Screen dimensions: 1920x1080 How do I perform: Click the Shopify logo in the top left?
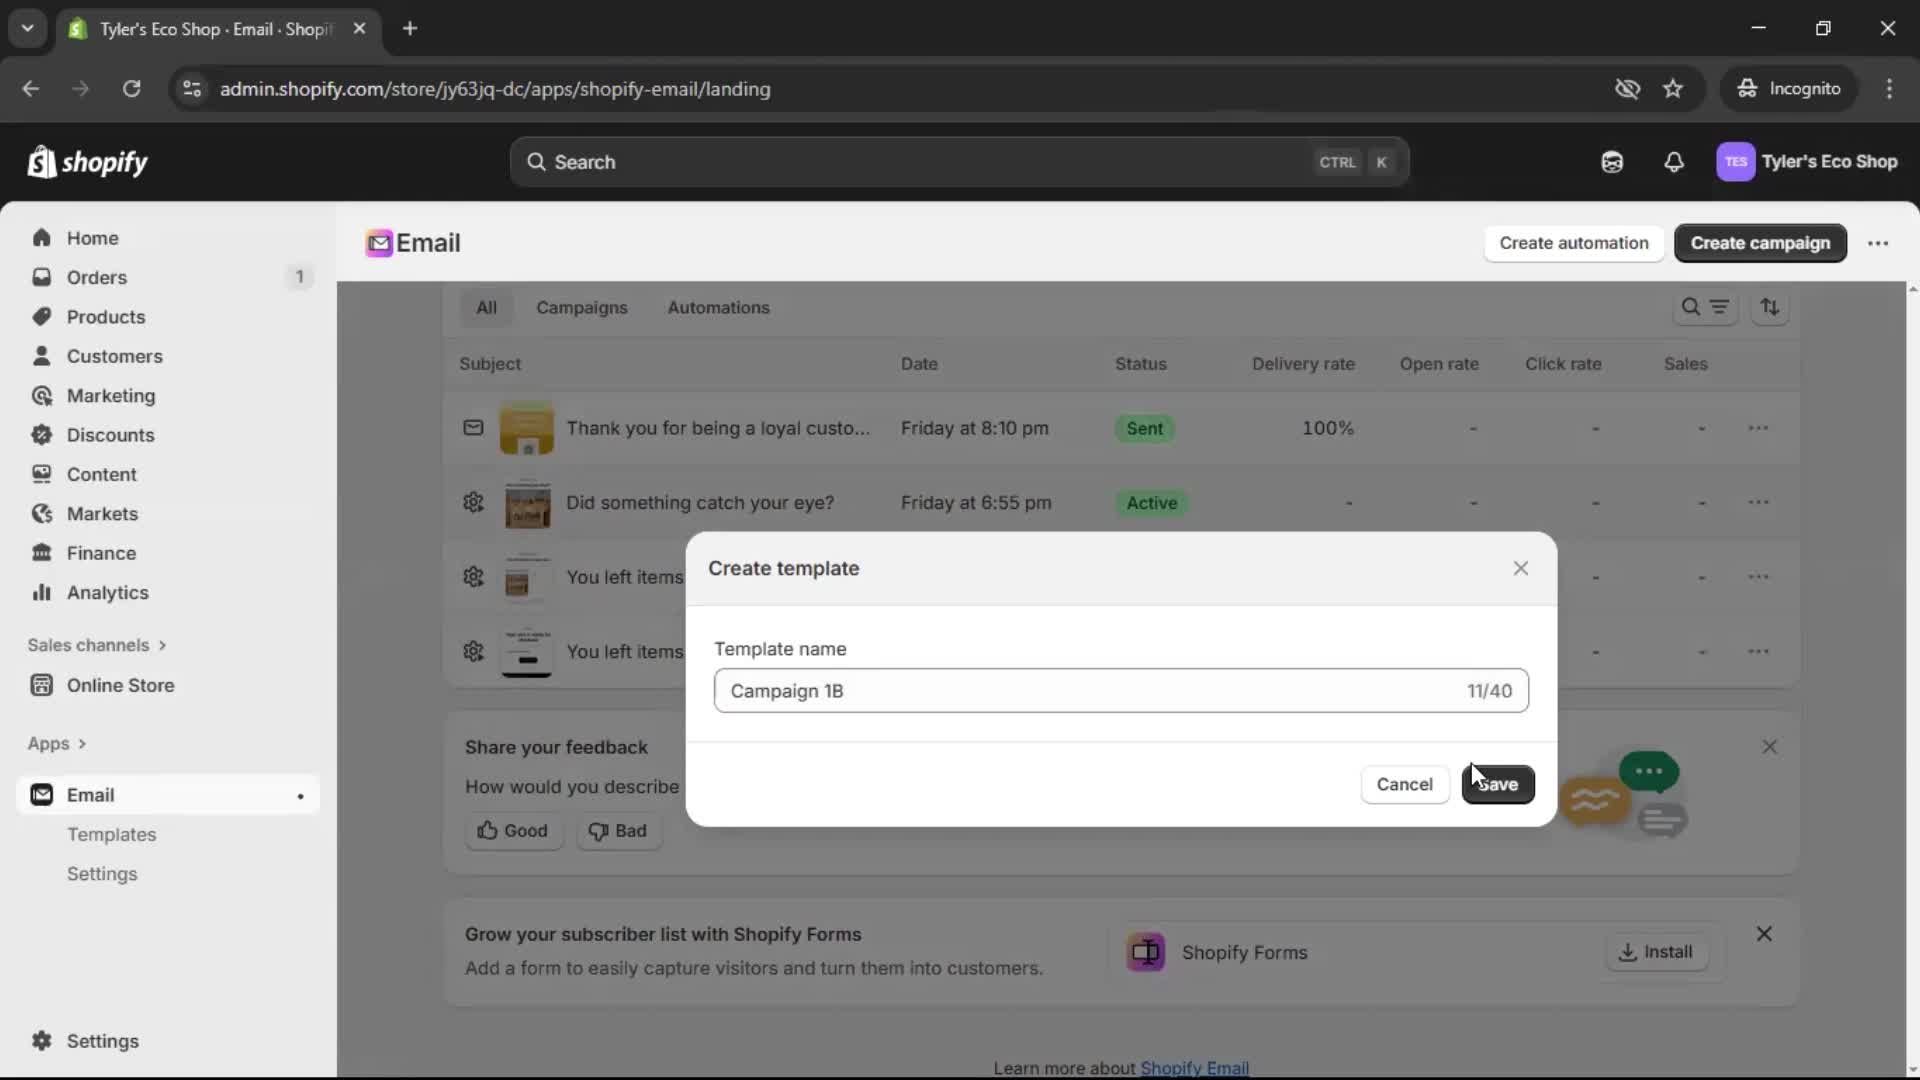pos(87,162)
